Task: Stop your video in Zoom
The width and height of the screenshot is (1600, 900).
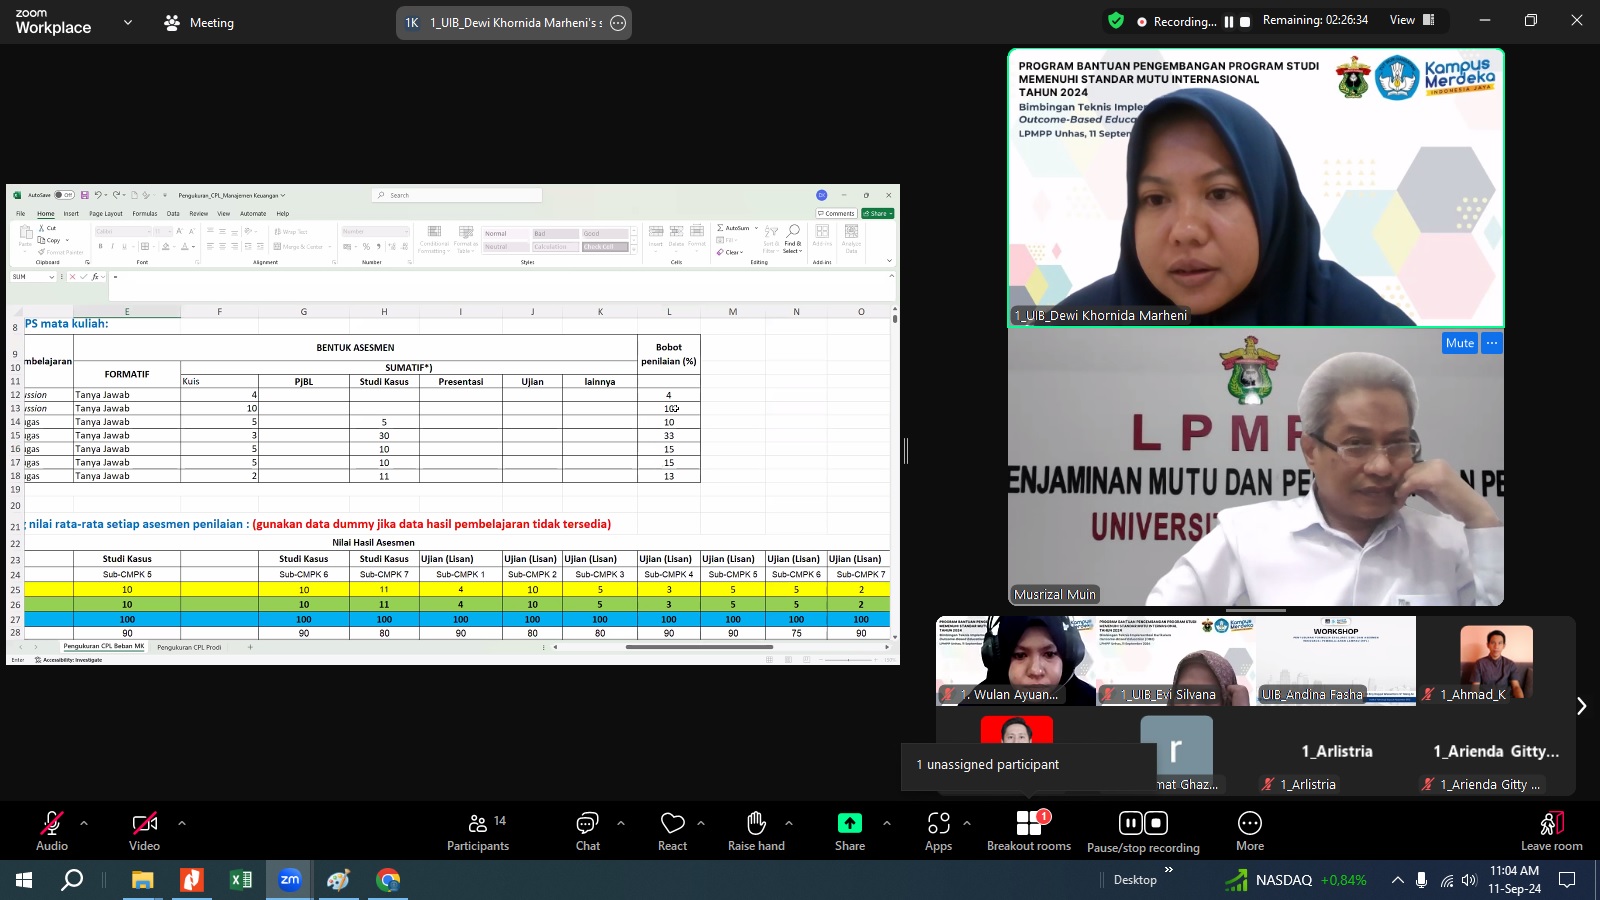Action: pos(143,822)
